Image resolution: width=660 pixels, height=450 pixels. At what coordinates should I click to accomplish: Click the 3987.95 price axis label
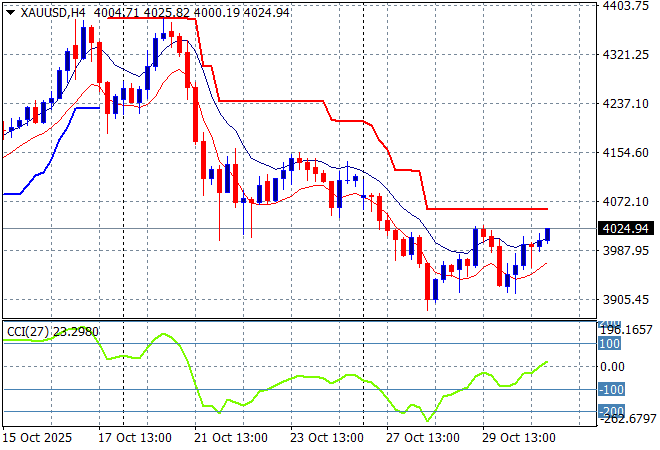click(x=625, y=250)
